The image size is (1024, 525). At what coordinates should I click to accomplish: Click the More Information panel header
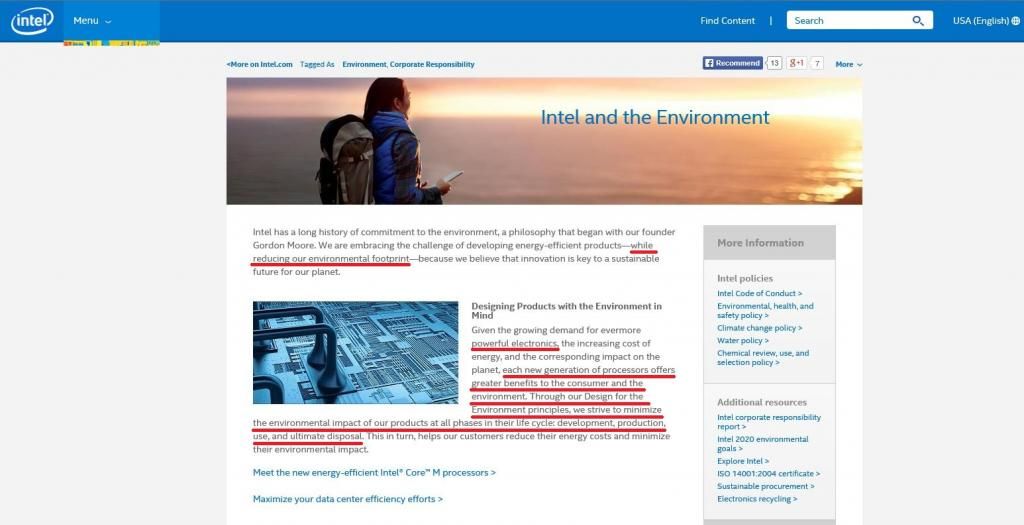[x=769, y=243]
